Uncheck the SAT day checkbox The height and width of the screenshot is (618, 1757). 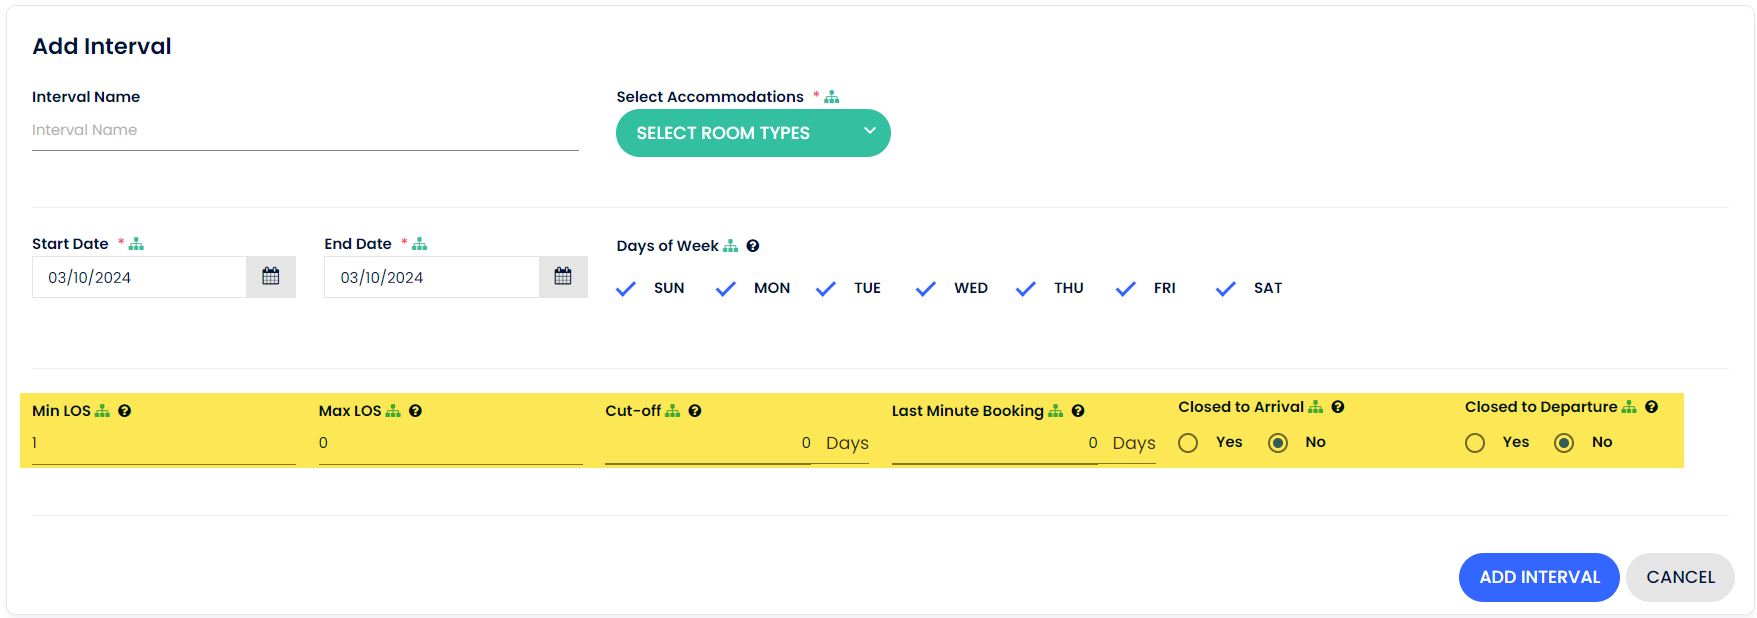click(x=1226, y=289)
